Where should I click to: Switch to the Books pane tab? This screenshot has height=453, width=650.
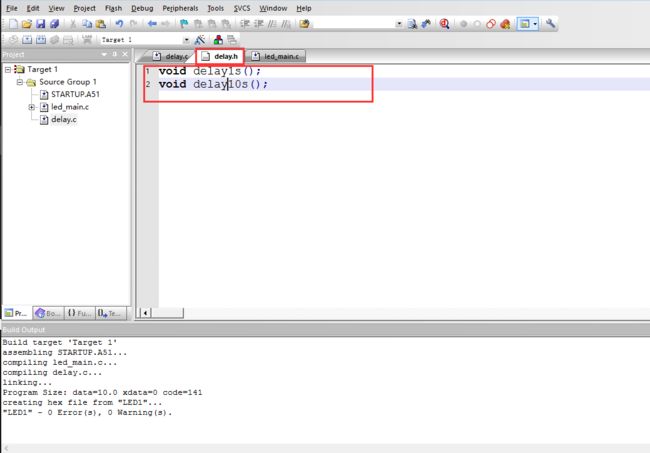coord(49,313)
